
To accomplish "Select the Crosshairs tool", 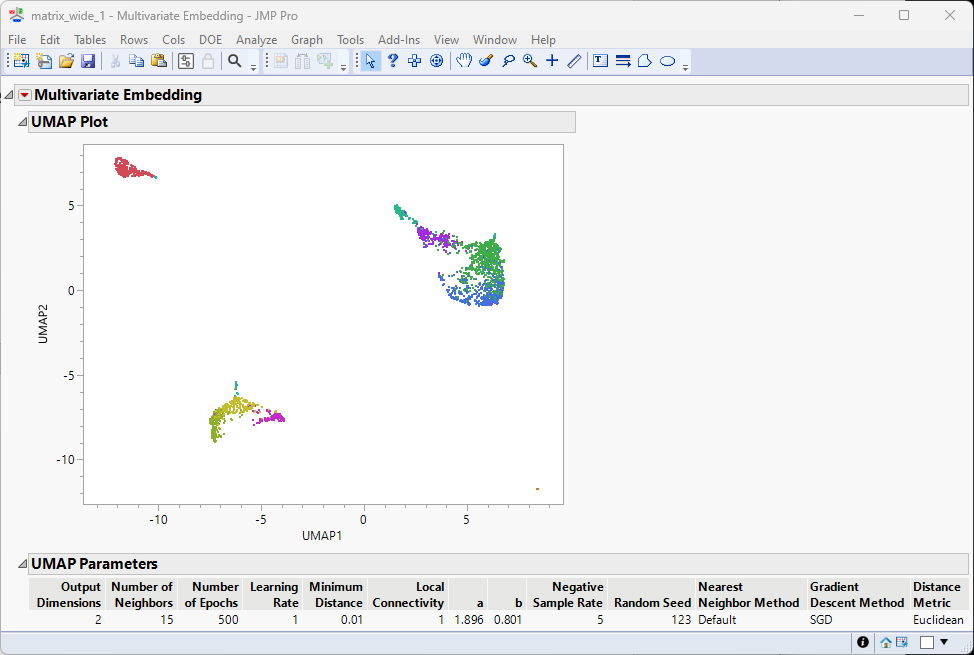I will (552, 61).
